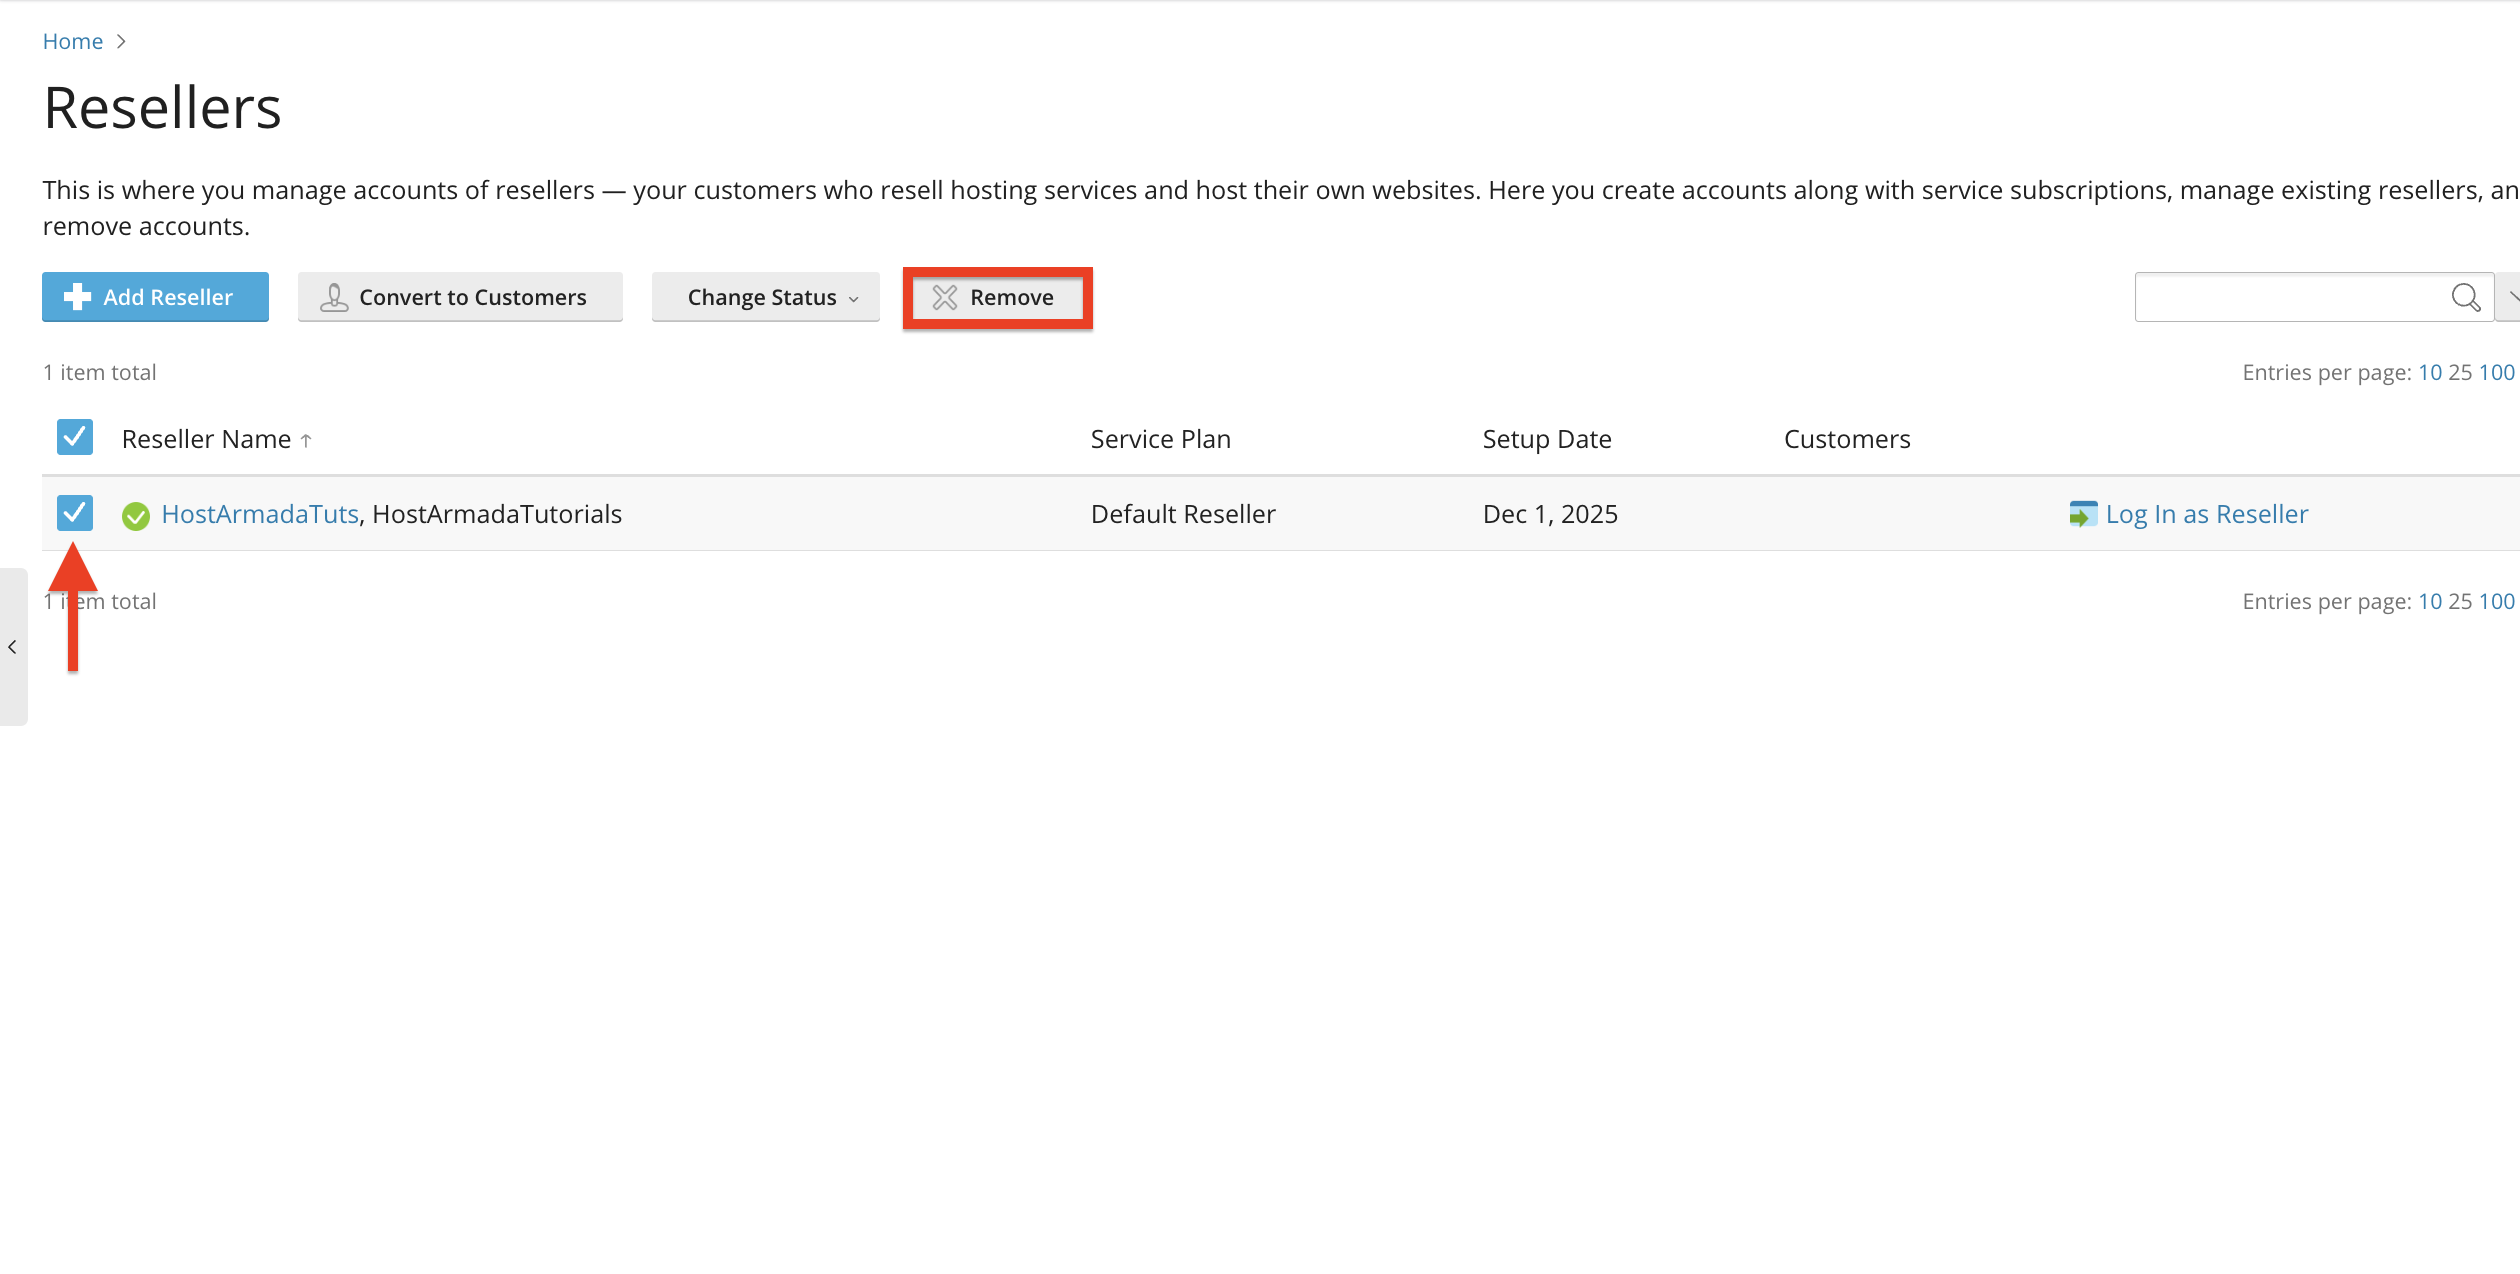Viewport: 2520px width, 1274px height.
Task: Sort by Service Plan column
Action: (1161, 439)
